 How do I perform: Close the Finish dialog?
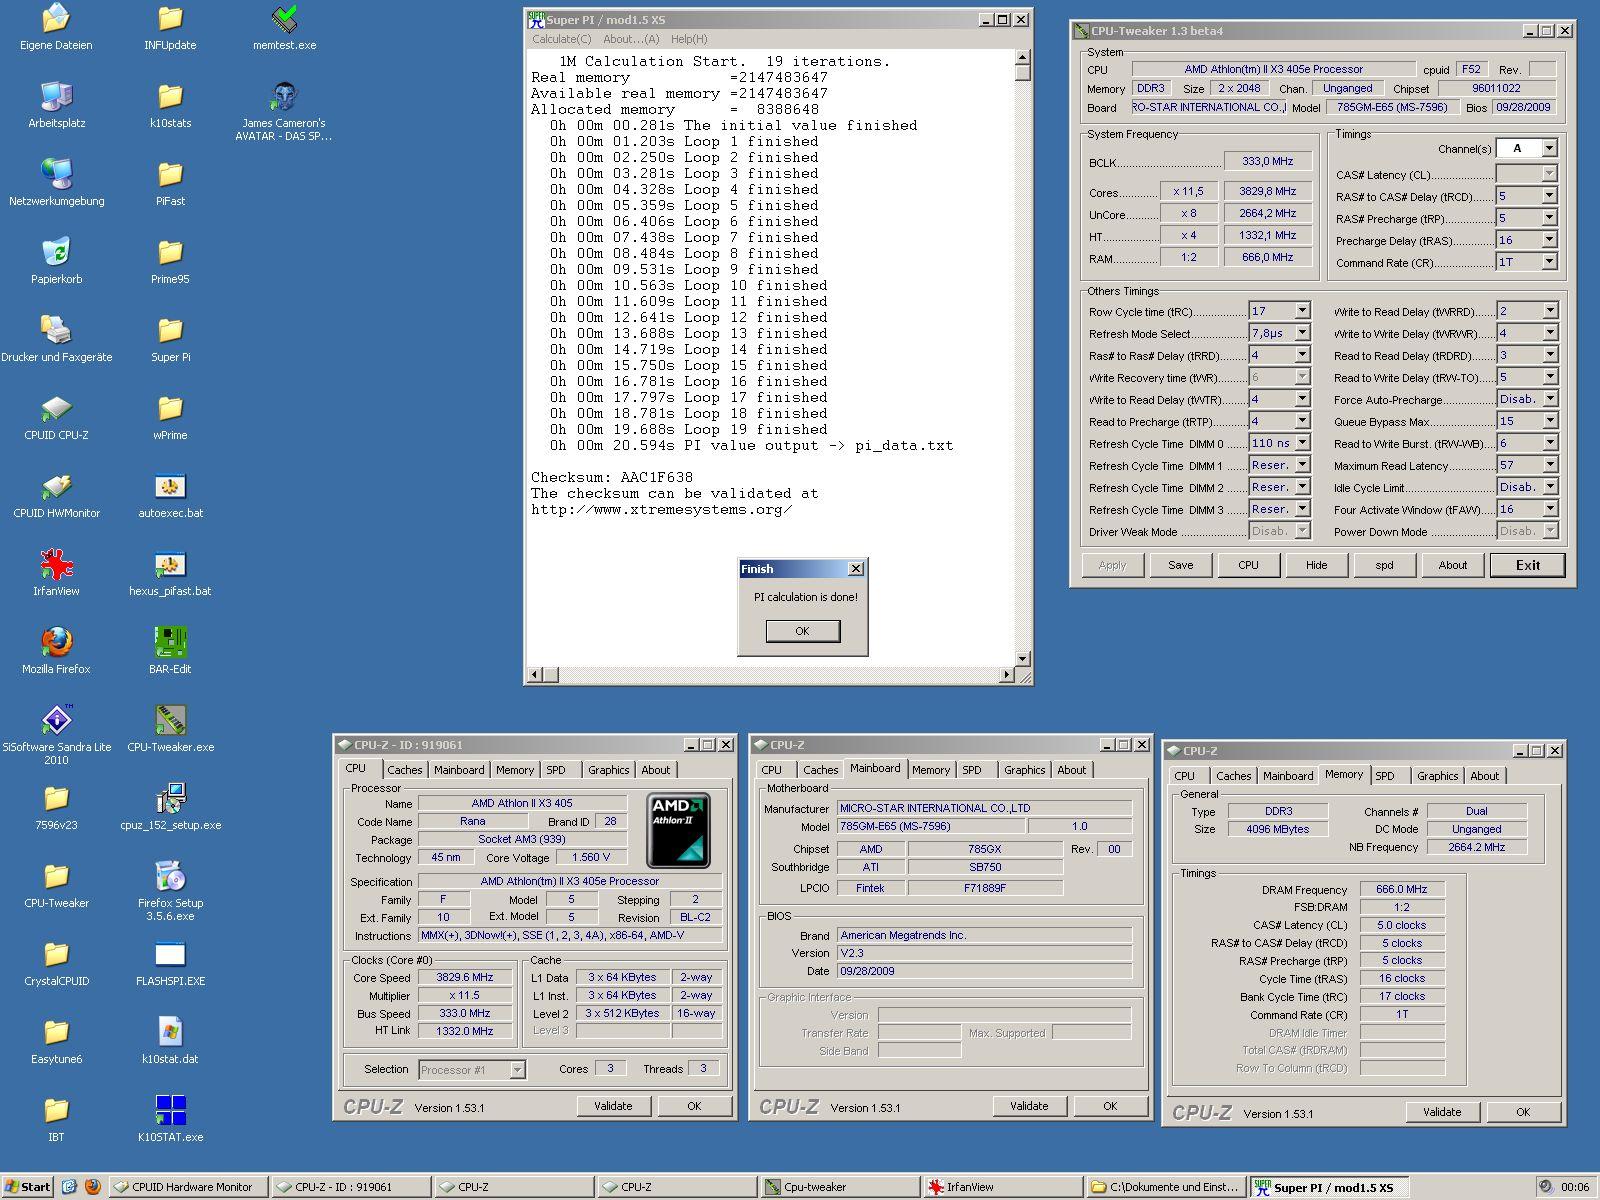click(x=856, y=569)
